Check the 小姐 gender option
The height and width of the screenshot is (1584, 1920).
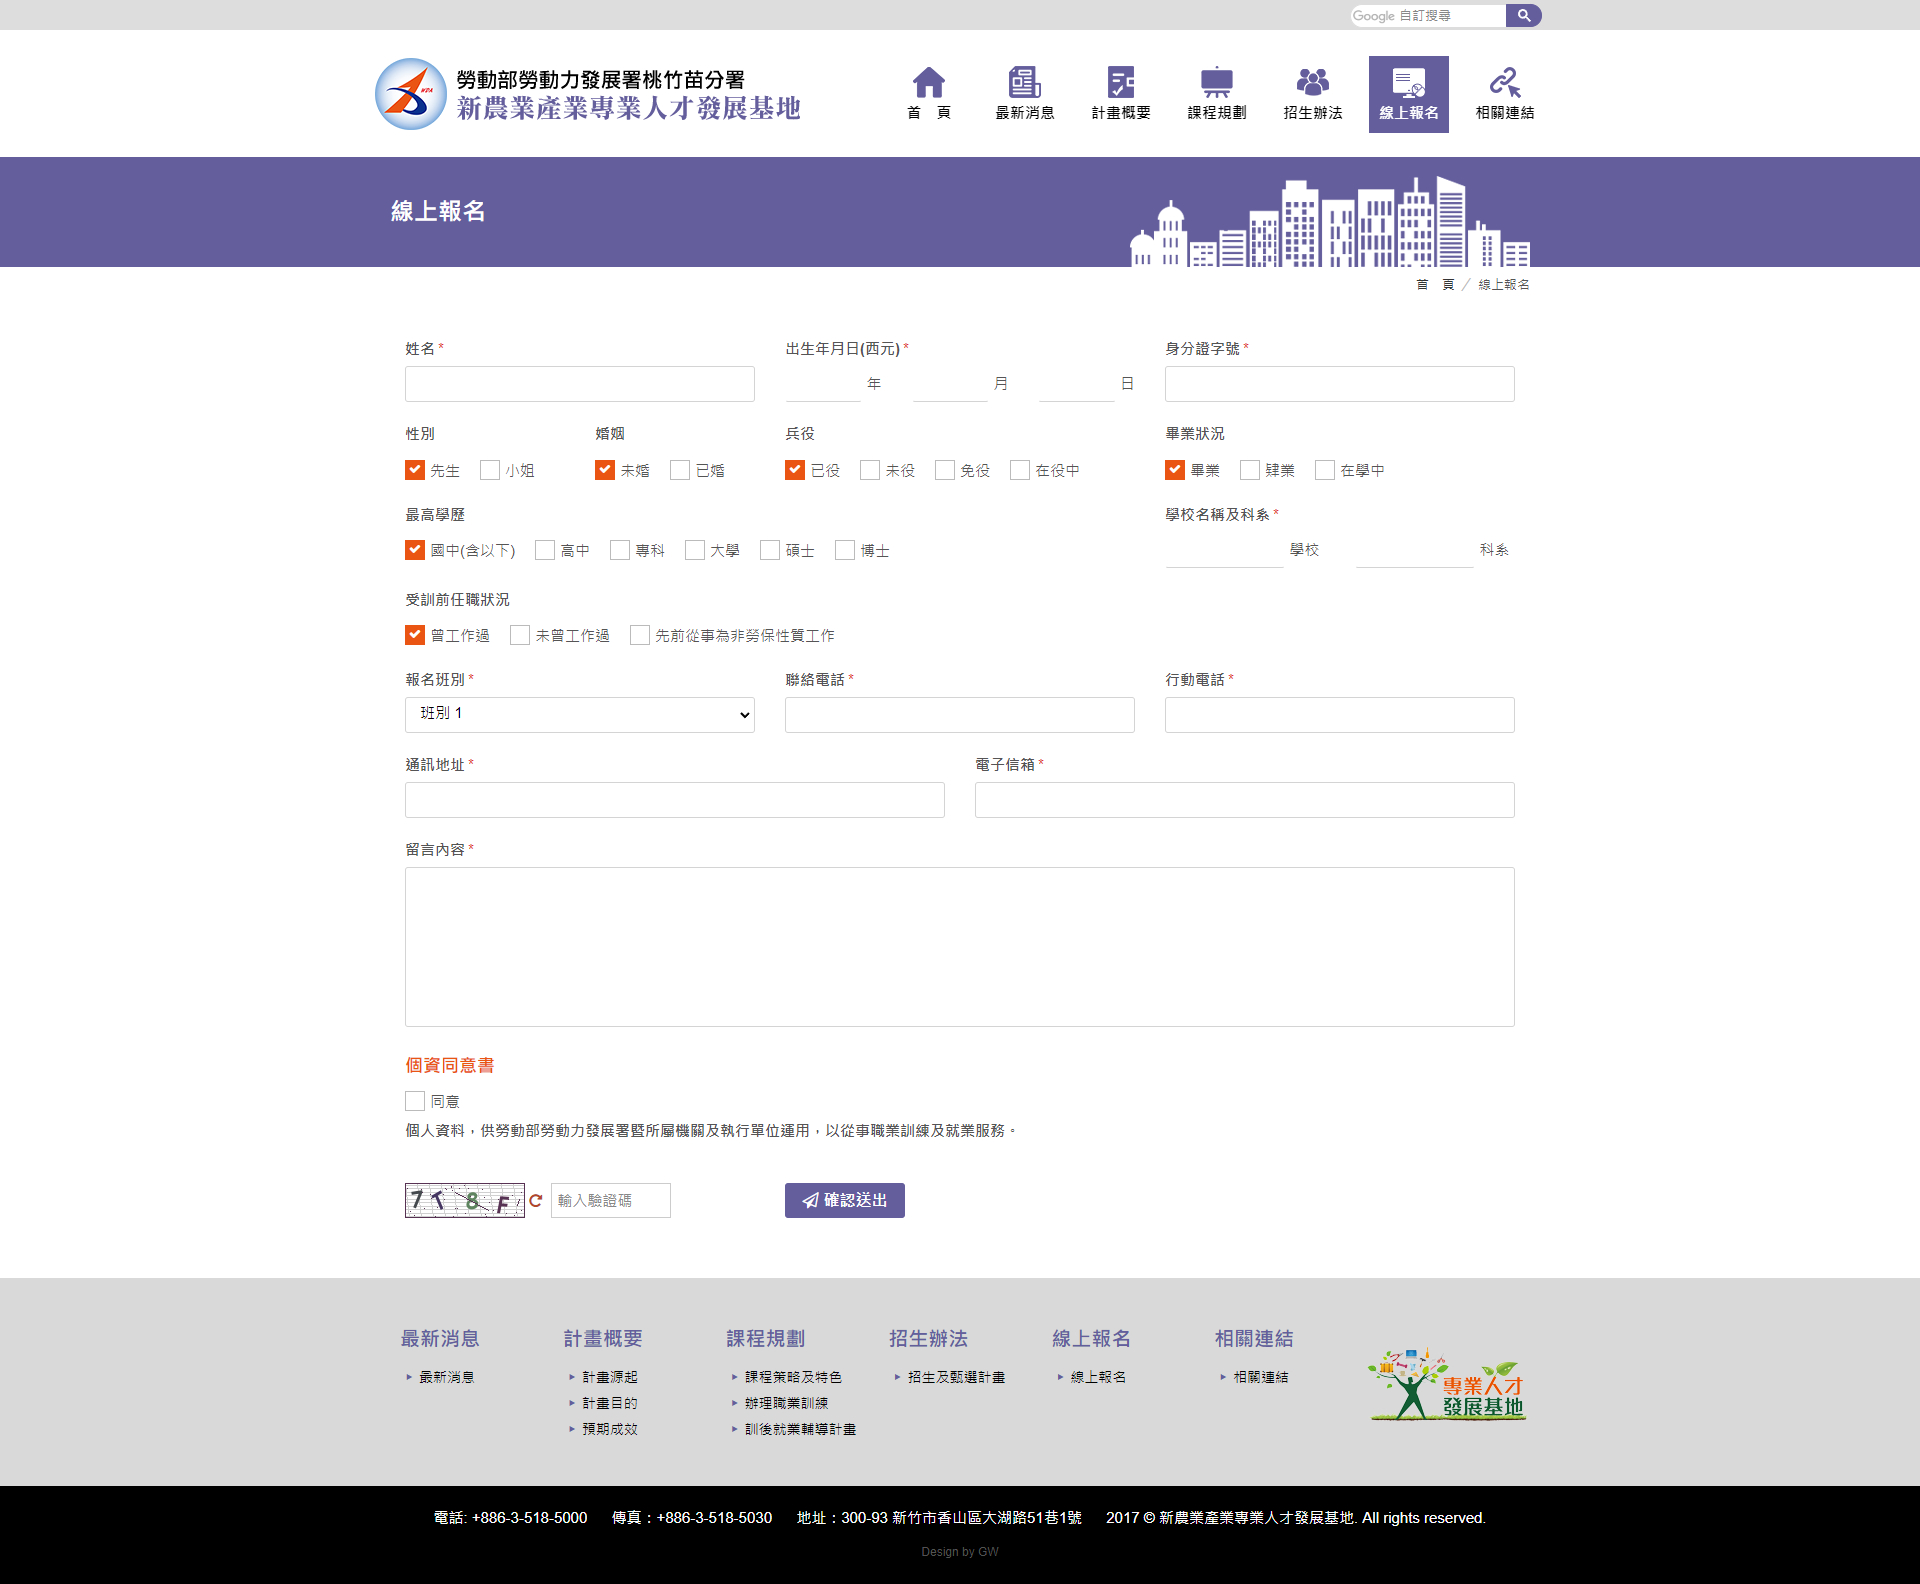pyautogui.click(x=490, y=470)
